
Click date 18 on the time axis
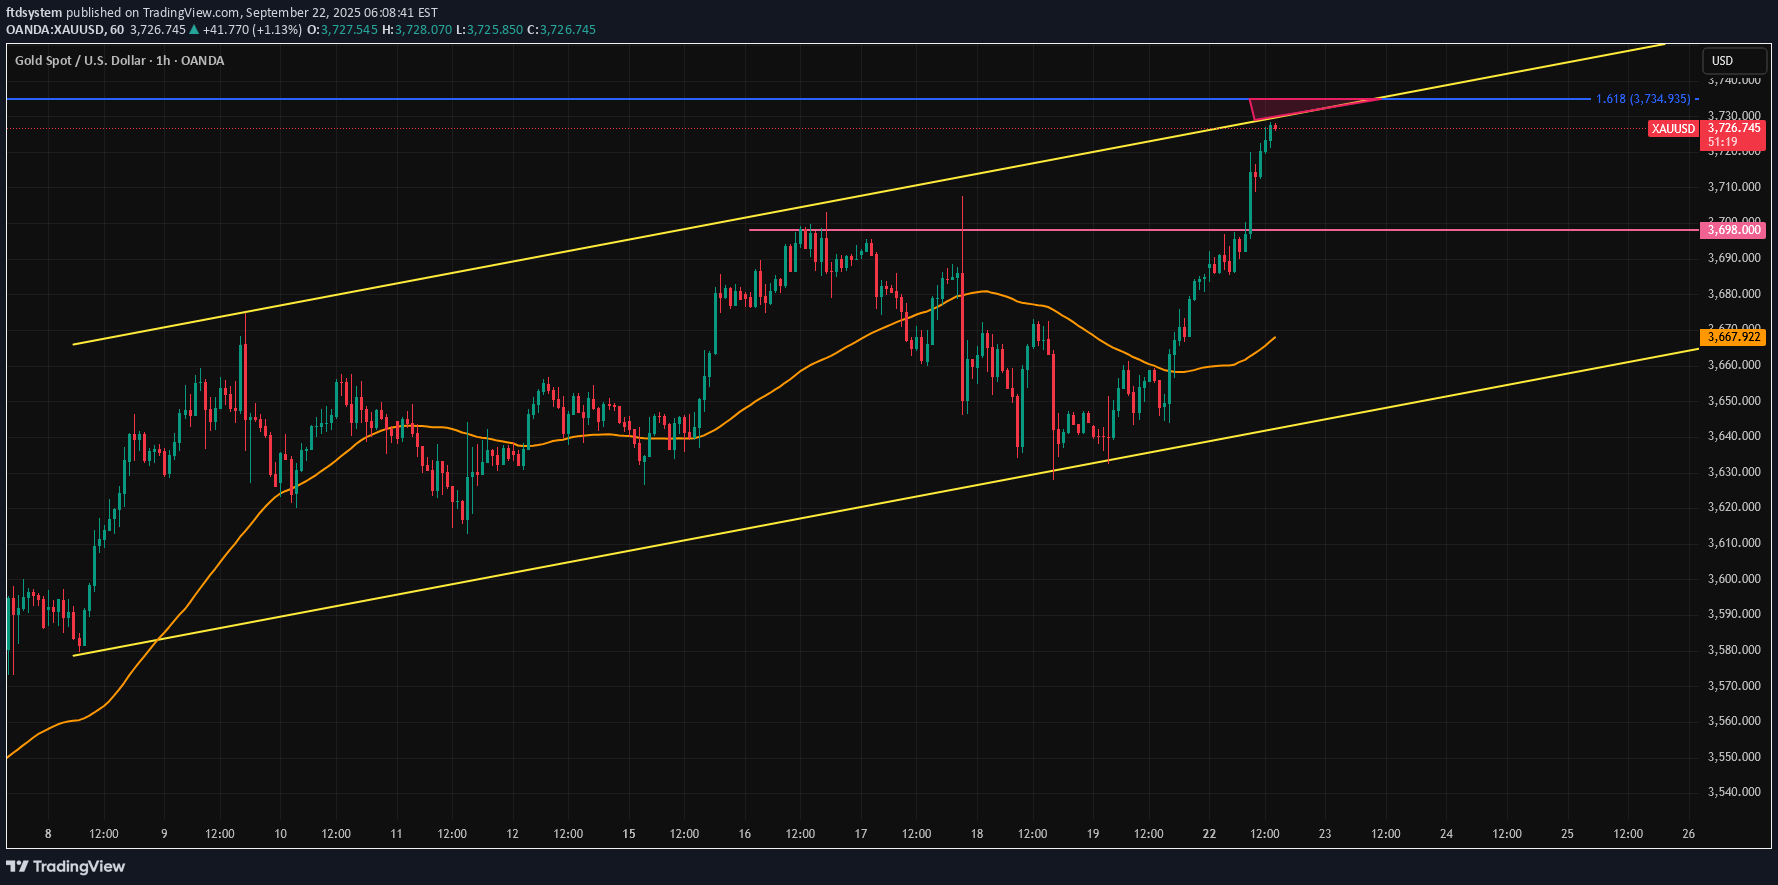[977, 834]
